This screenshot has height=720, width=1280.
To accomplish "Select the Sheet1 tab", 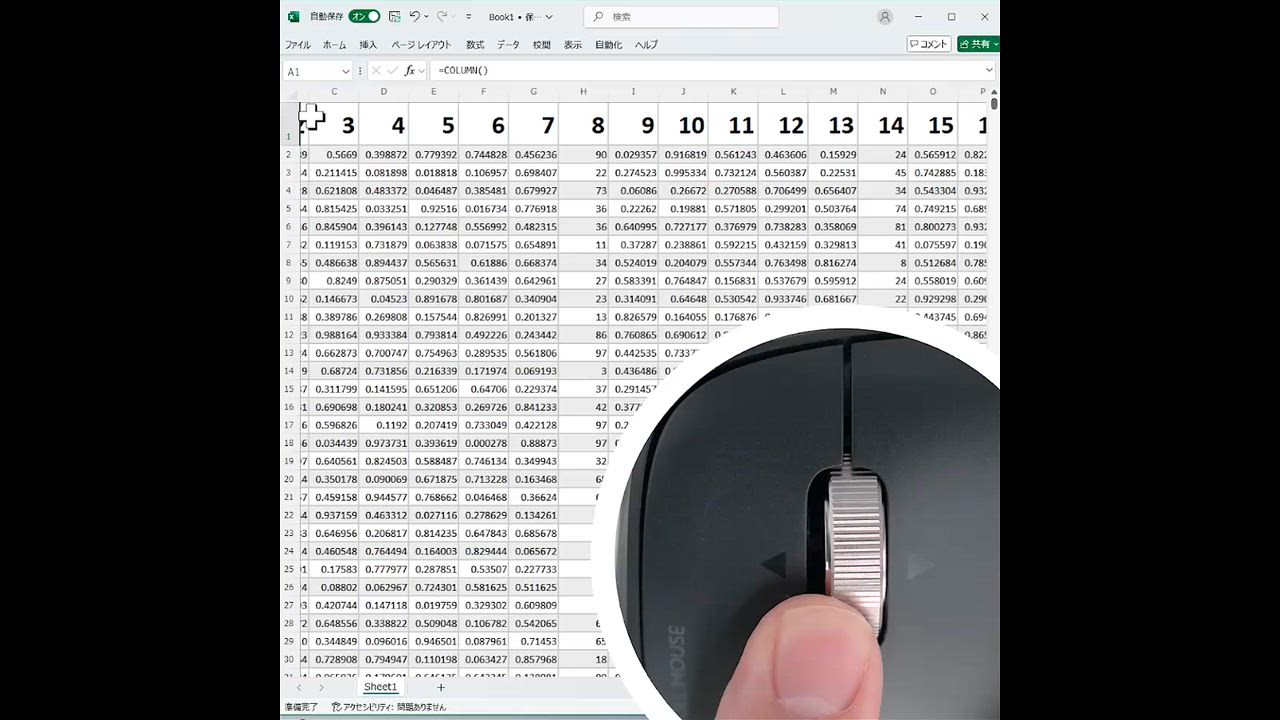I will (x=380, y=687).
